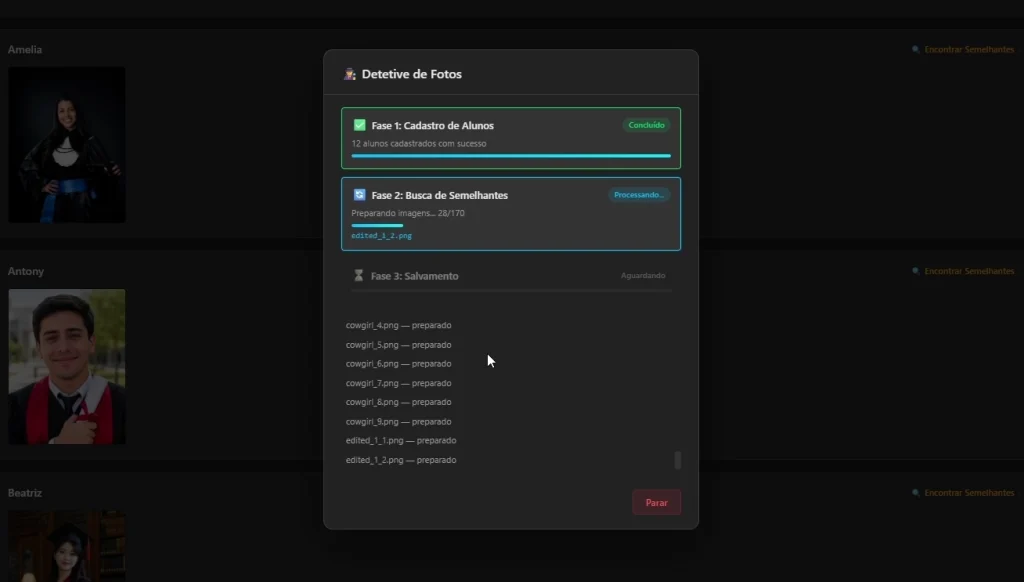Click the magnifier icon beside Beatriz's Encontrar Semelhantes
Image resolution: width=1024 pixels, height=582 pixels.
point(916,493)
